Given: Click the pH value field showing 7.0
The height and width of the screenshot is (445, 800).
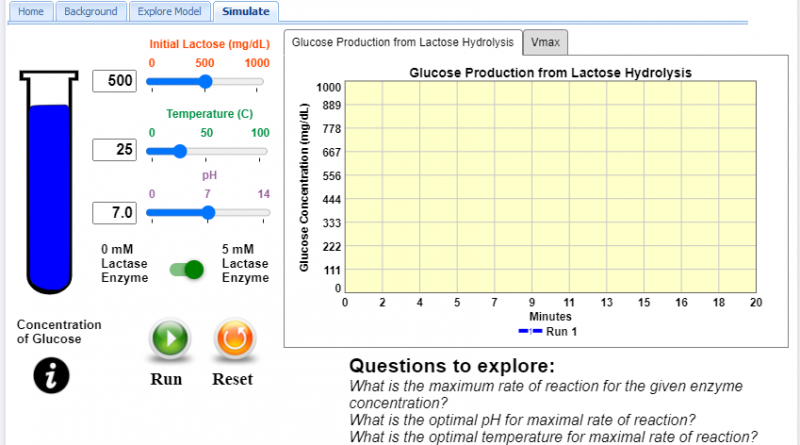Looking at the screenshot, I should (114, 212).
